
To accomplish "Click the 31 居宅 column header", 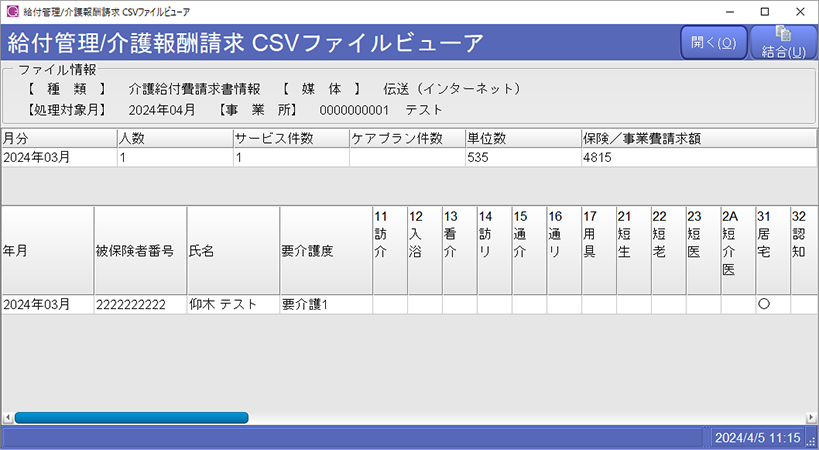I will 773,251.
